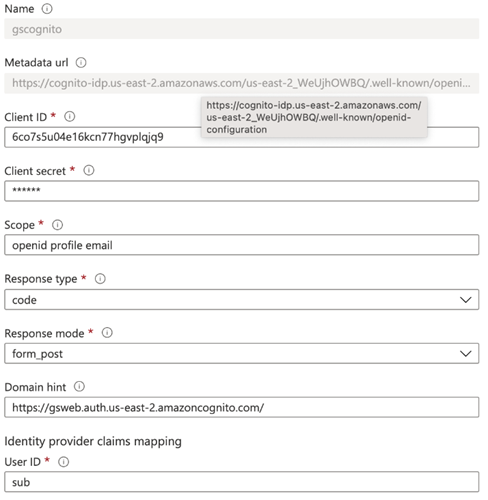Click the greyed-out Name field gscognito
The height and width of the screenshot is (500, 488).
point(242,29)
